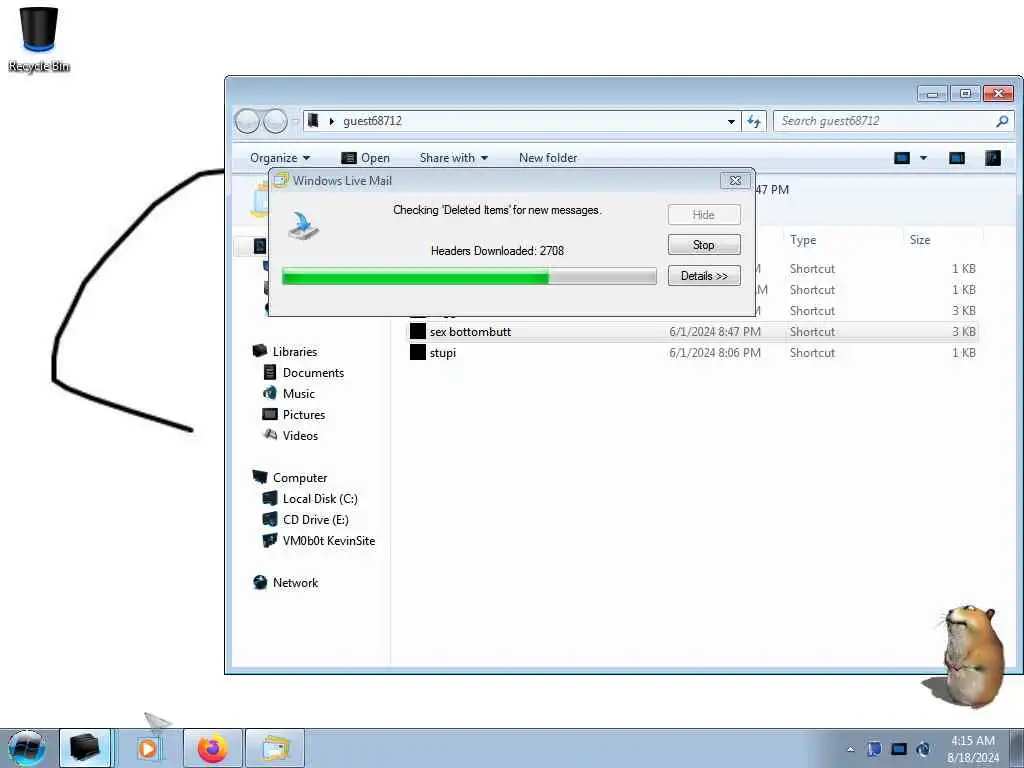This screenshot has height=768, width=1024.
Task: Expand the address bar history dropdown
Action: point(731,121)
